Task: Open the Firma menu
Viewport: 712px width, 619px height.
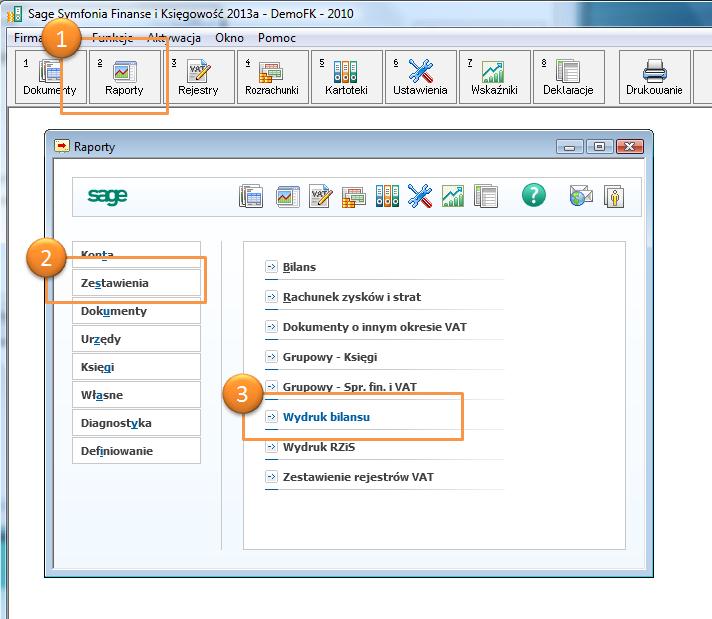Action: (x=27, y=38)
